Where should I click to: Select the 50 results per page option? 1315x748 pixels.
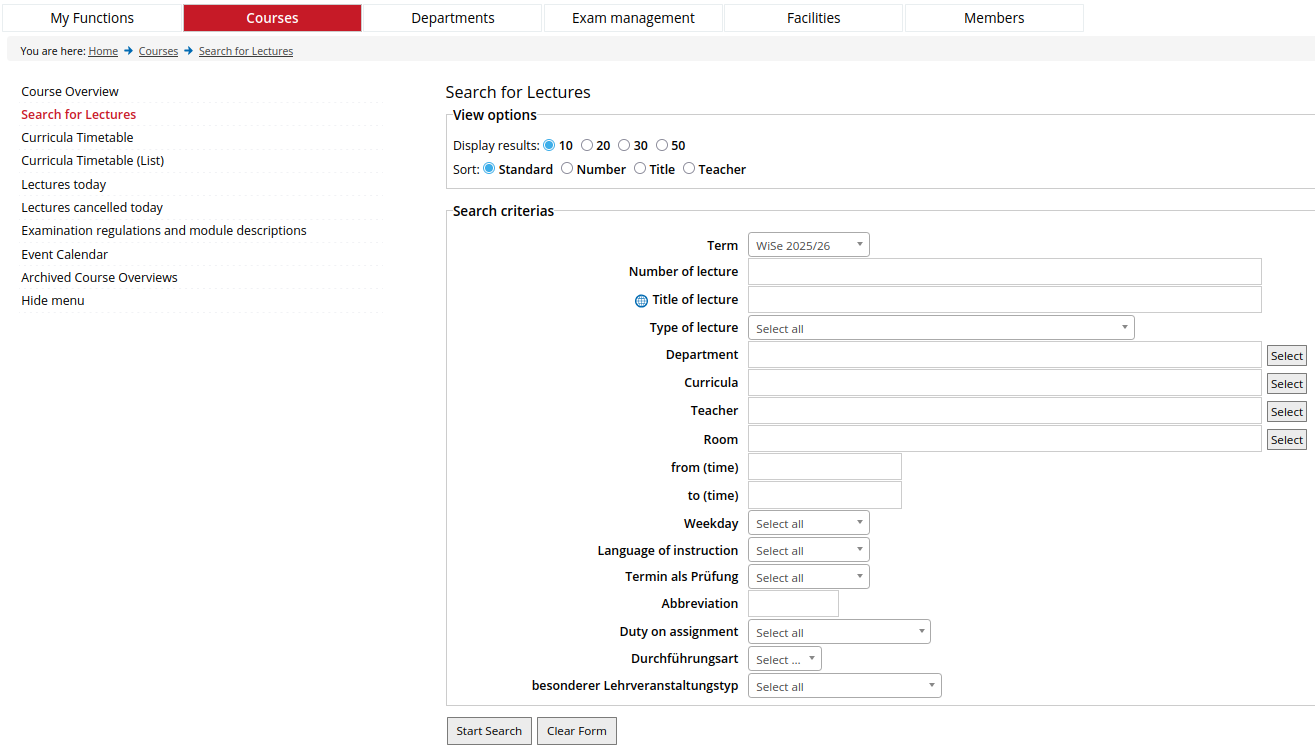click(660, 145)
